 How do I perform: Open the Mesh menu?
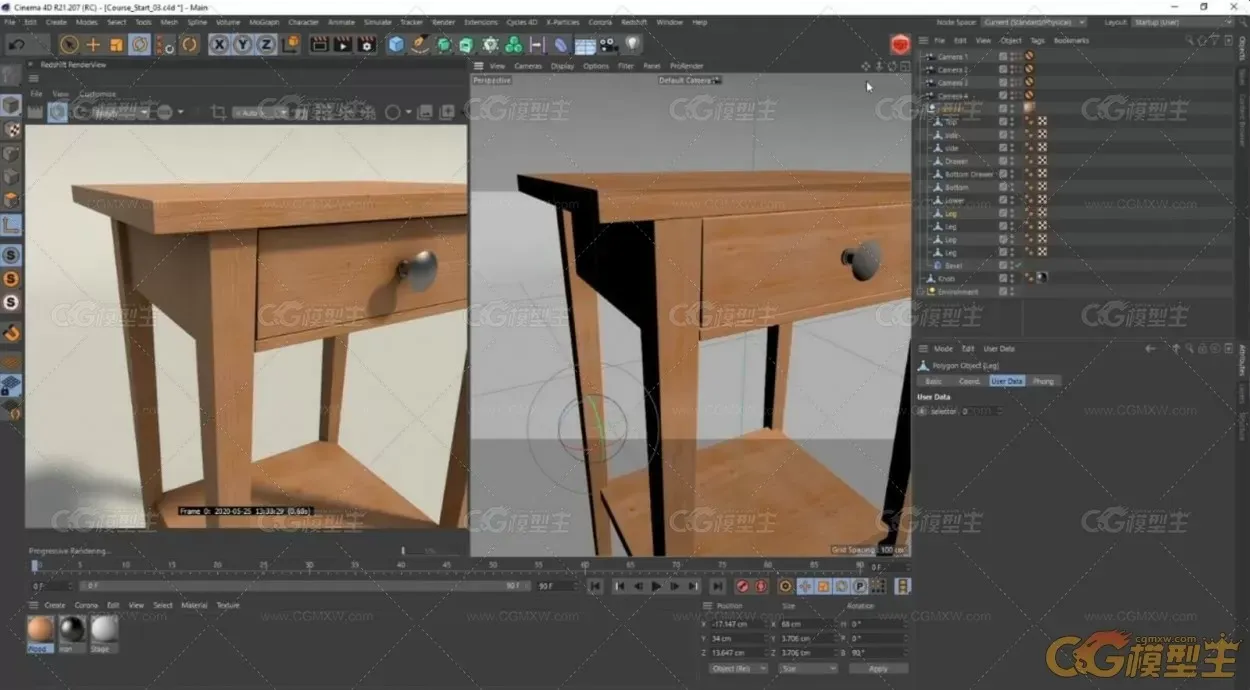(x=169, y=21)
